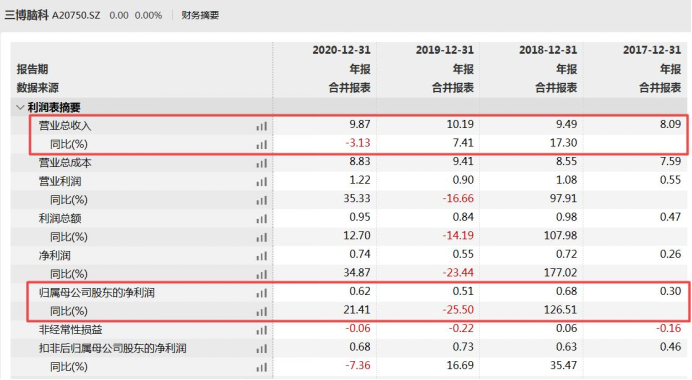The width and height of the screenshot is (692, 380).
Task: Click the 9.87 revenue value for 2020
Action: (360, 124)
